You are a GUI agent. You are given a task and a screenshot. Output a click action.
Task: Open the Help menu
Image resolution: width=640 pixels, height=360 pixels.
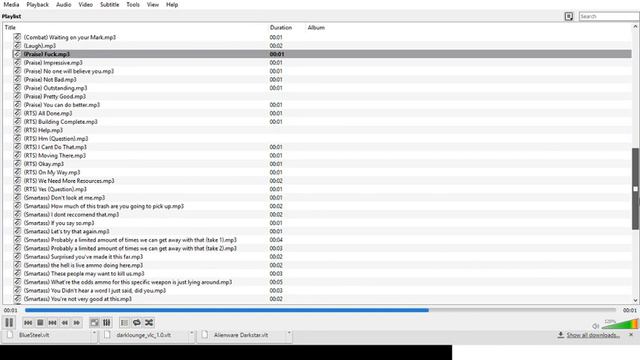click(x=172, y=4)
